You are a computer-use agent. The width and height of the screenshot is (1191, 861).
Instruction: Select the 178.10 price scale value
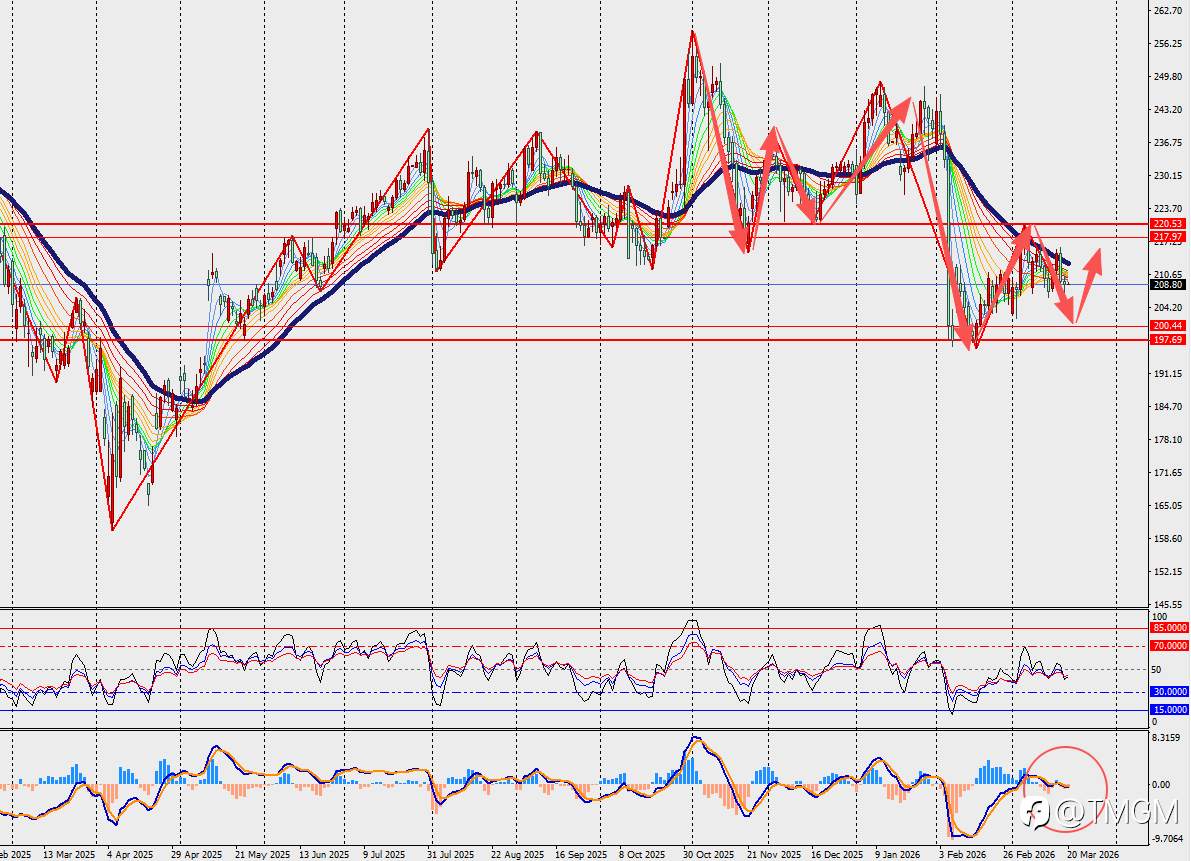pyautogui.click(x=1167, y=440)
